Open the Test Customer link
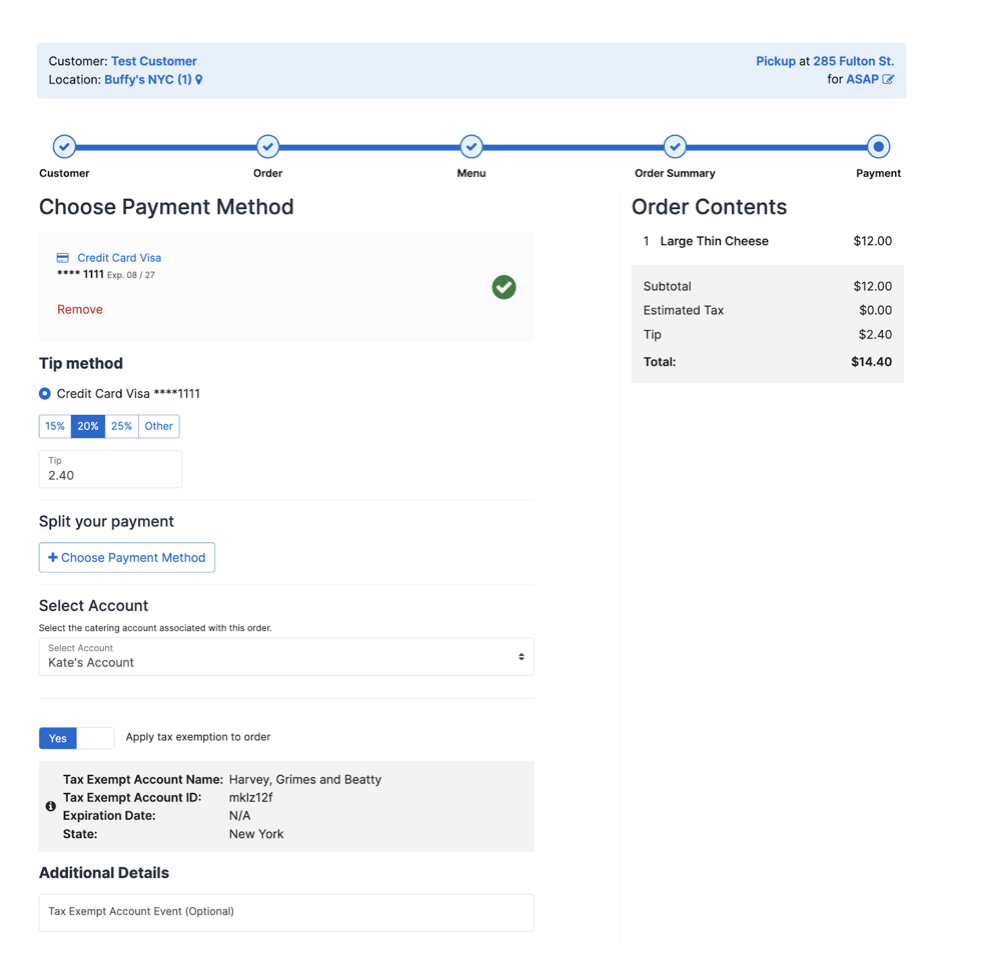This screenshot has height=954, width=1006. pyautogui.click(x=154, y=62)
